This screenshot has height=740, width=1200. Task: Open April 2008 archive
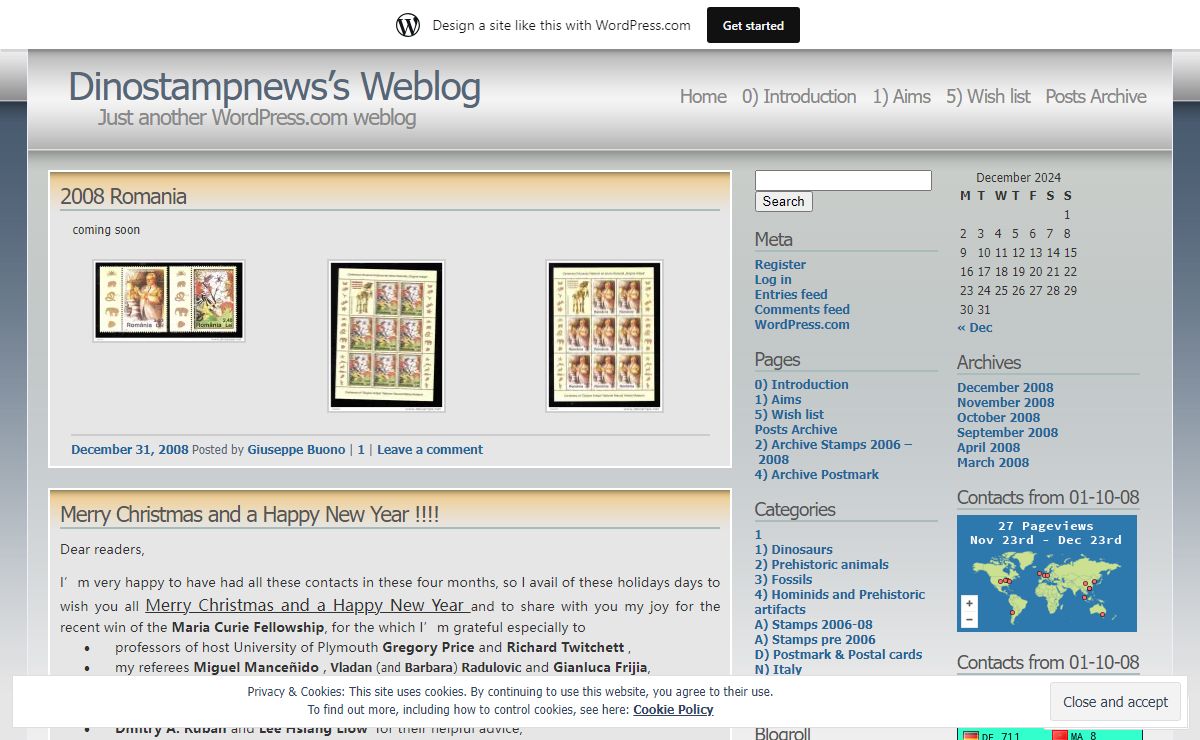(988, 448)
